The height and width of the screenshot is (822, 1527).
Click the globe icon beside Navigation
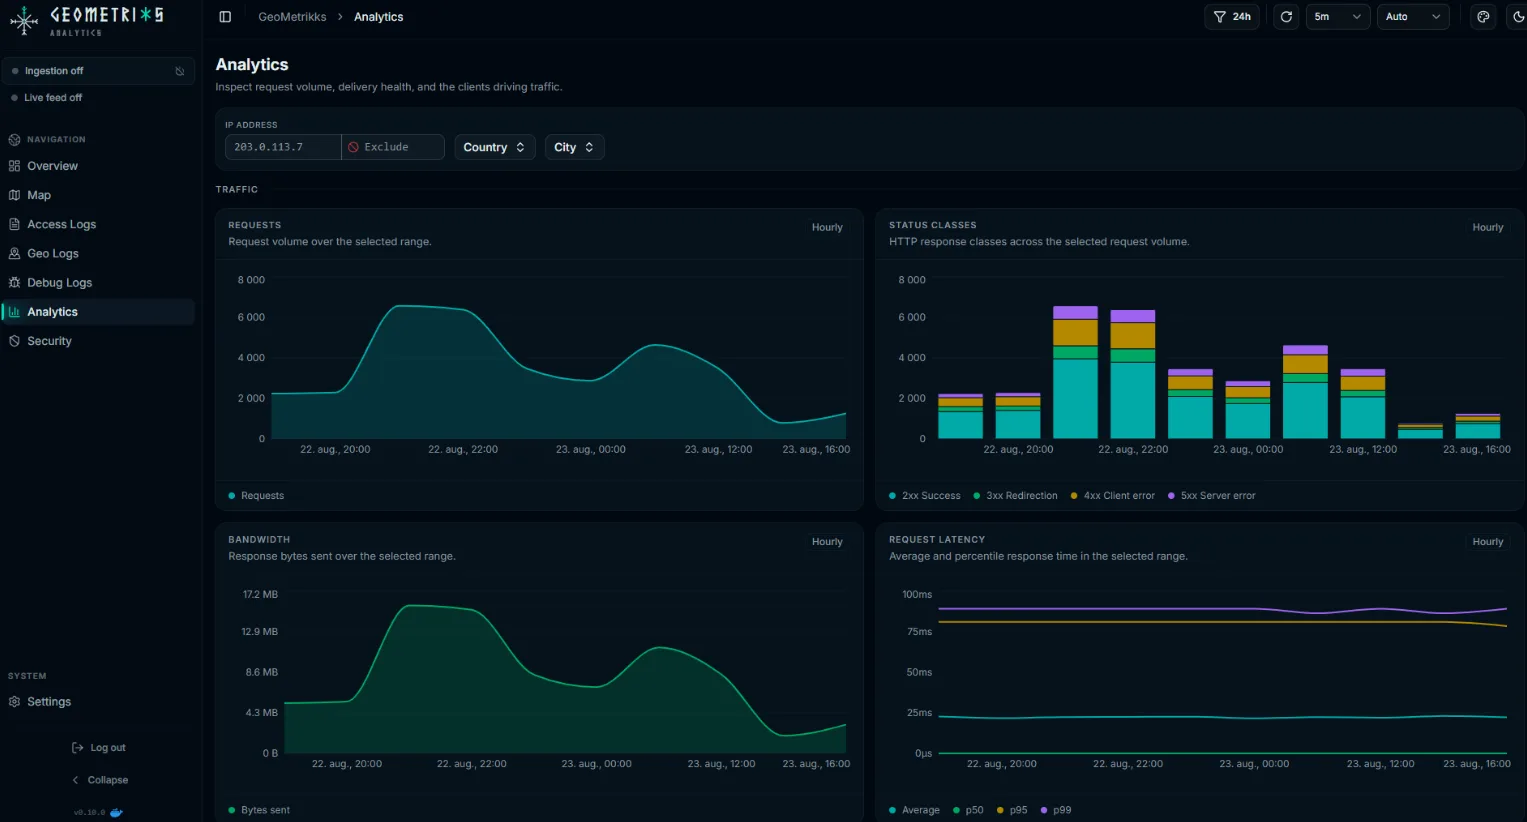(14, 140)
